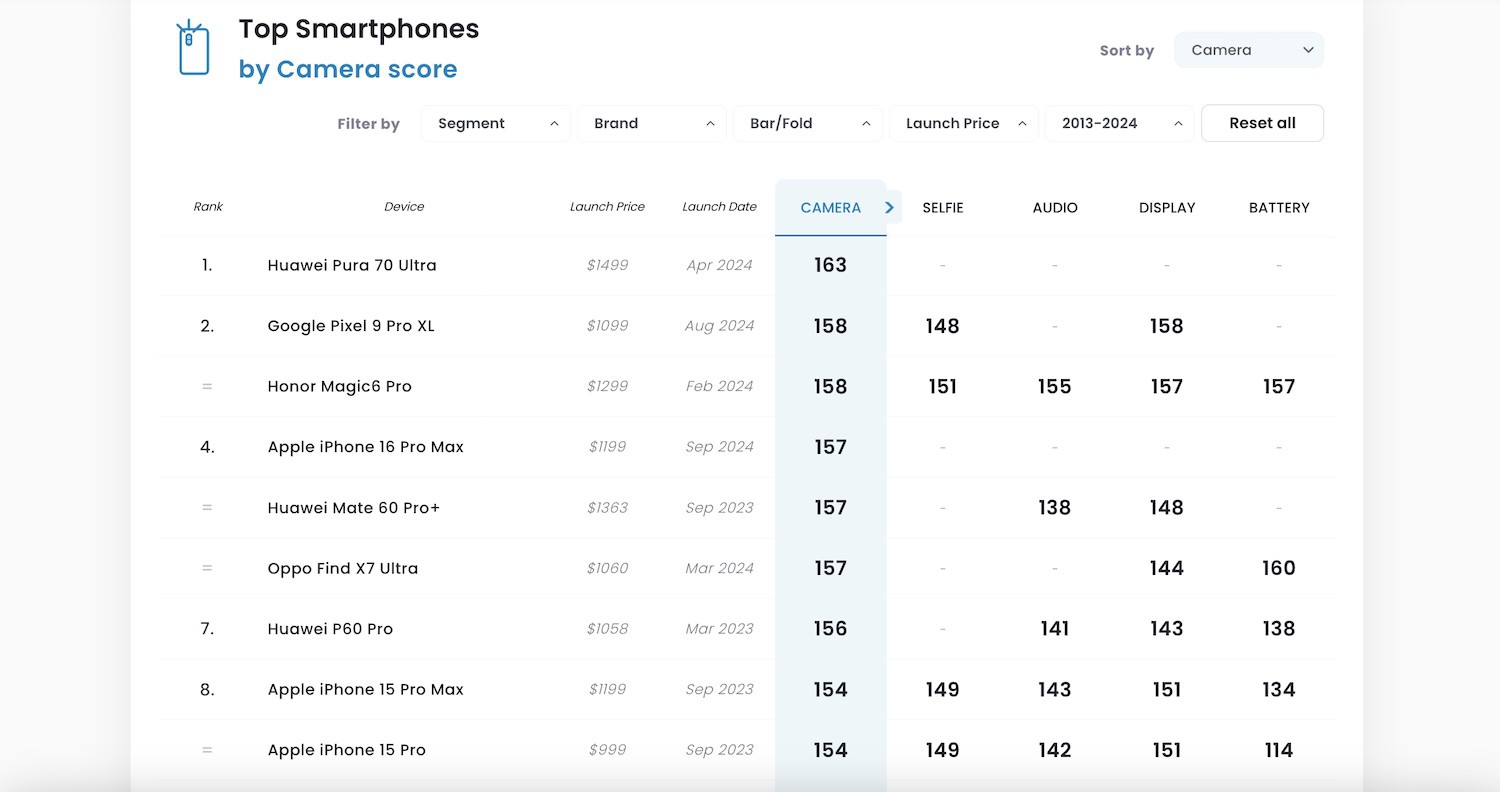Open the Sort by Camera dropdown
The width and height of the screenshot is (1500, 792).
click(1249, 50)
